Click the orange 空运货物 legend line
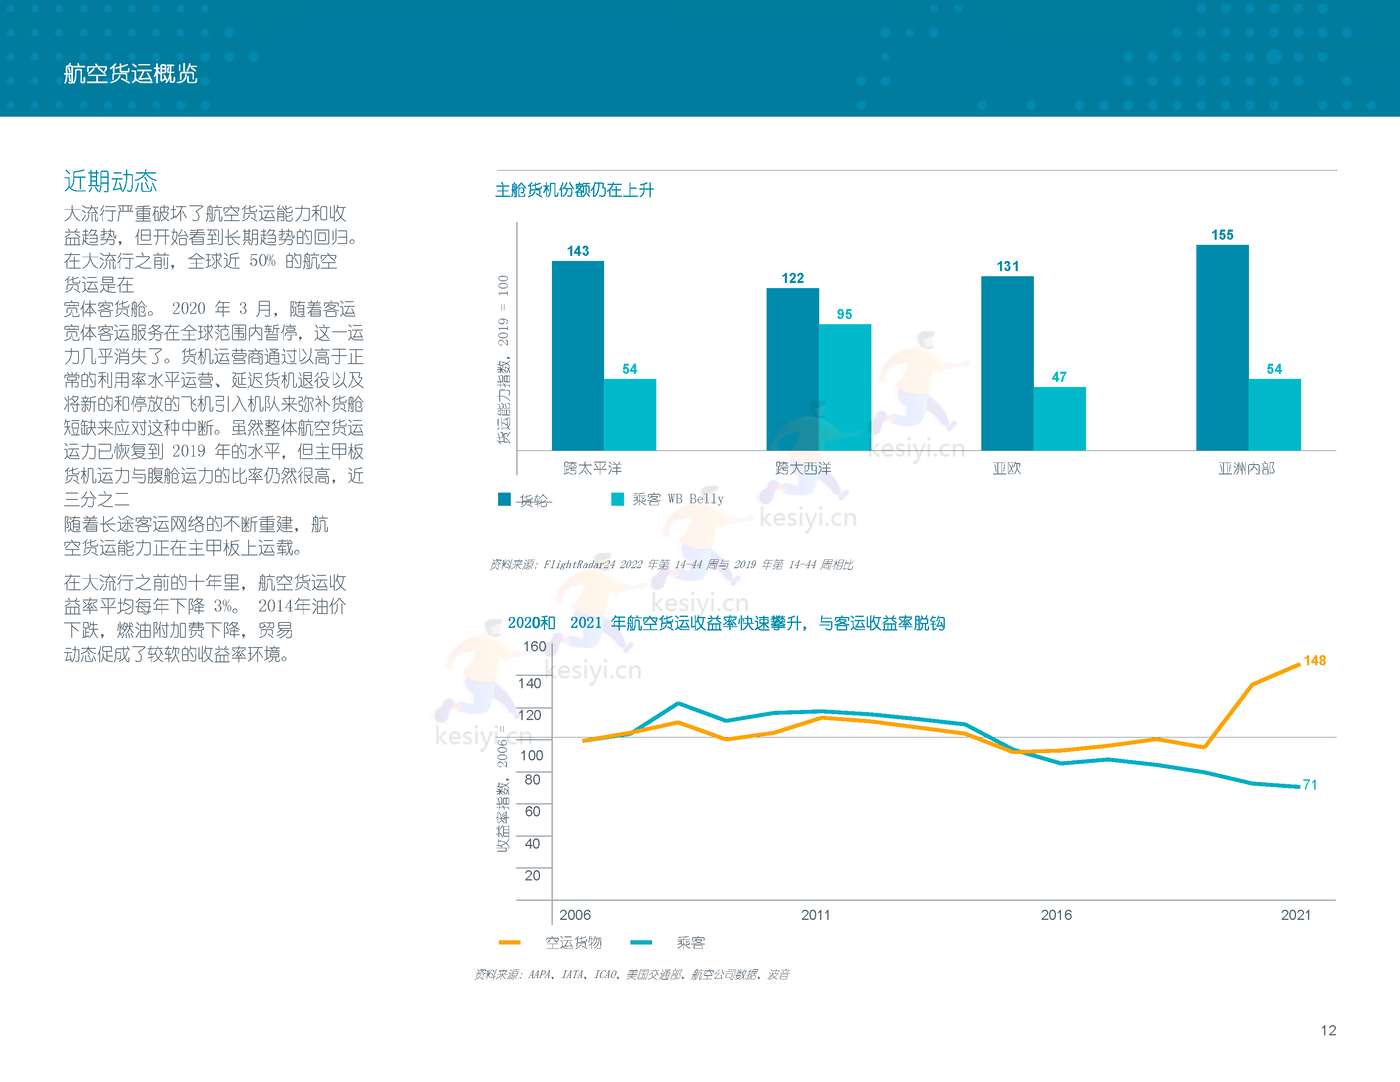Image resolution: width=1400 pixels, height=1082 pixels. tap(510, 942)
